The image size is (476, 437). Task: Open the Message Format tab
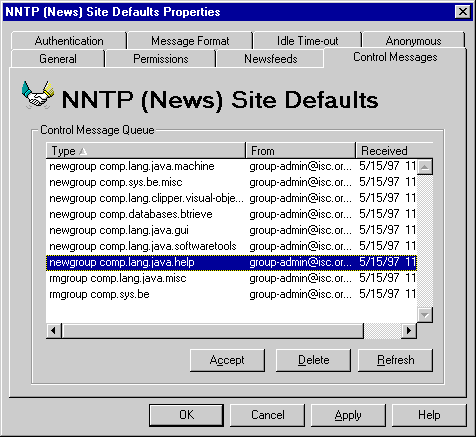[x=190, y=41]
